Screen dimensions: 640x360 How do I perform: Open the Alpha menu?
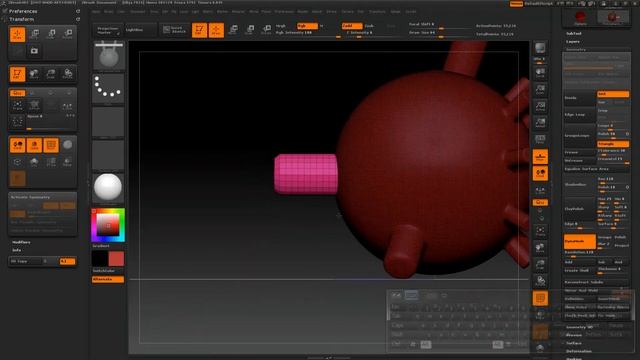pos(96,11)
